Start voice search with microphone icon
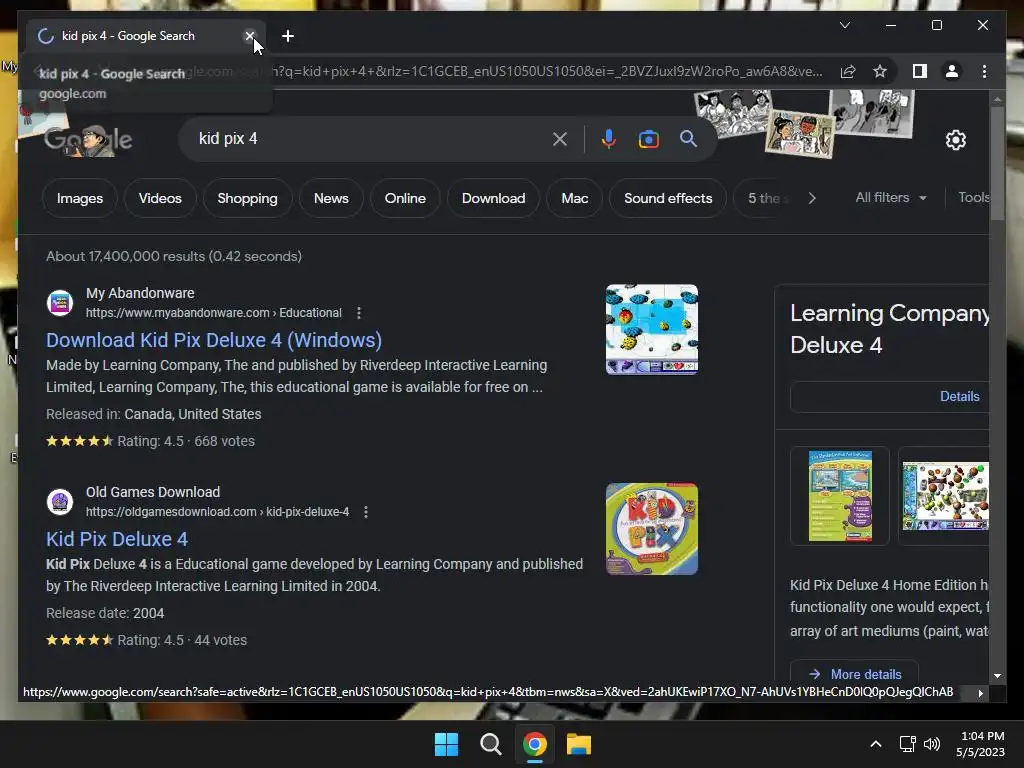Viewport: 1024px width, 768px height. coord(608,138)
